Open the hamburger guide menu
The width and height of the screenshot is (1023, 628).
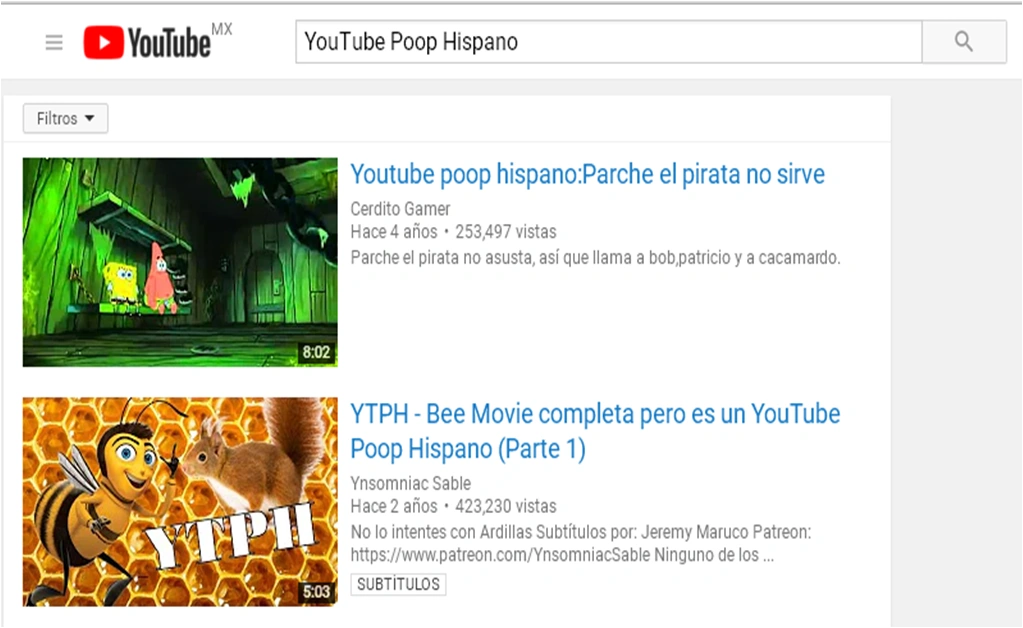54,43
